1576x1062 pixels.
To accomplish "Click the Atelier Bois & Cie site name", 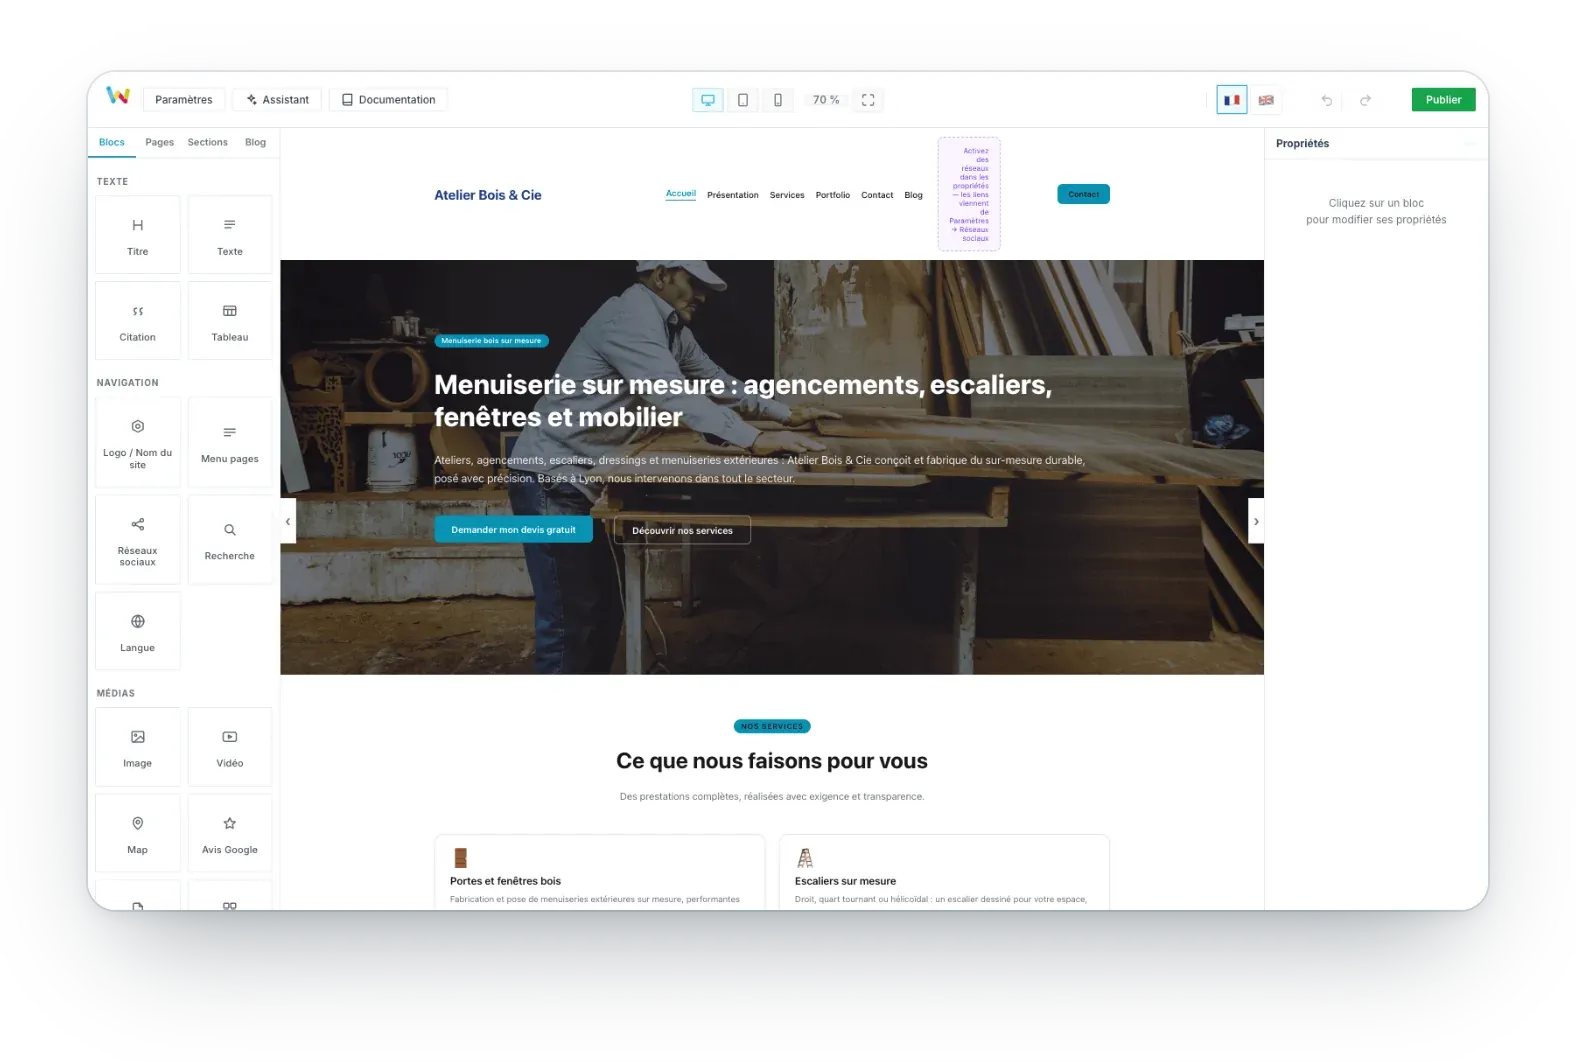I will click(488, 195).
